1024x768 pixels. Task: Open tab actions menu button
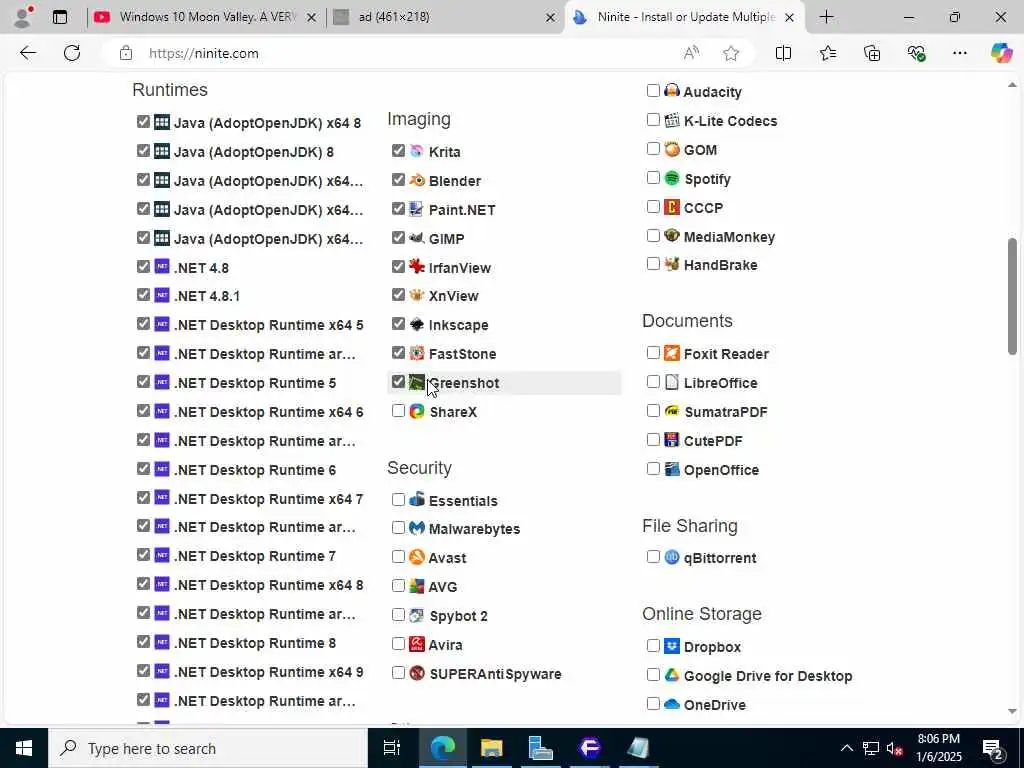point(60,17)
